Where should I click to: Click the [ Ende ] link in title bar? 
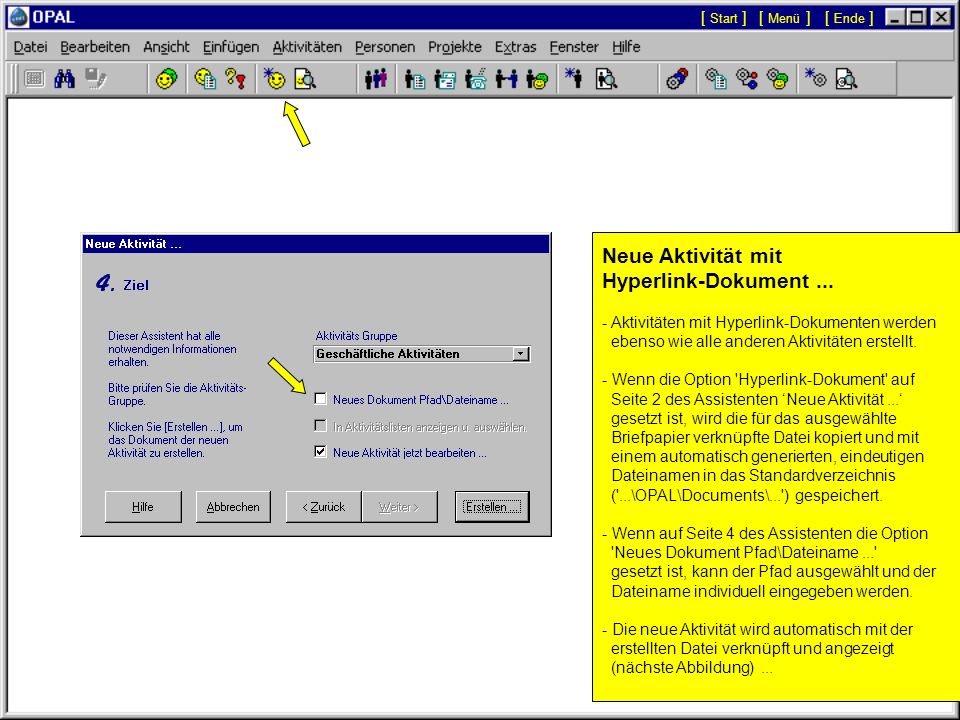tap(849, 18)
